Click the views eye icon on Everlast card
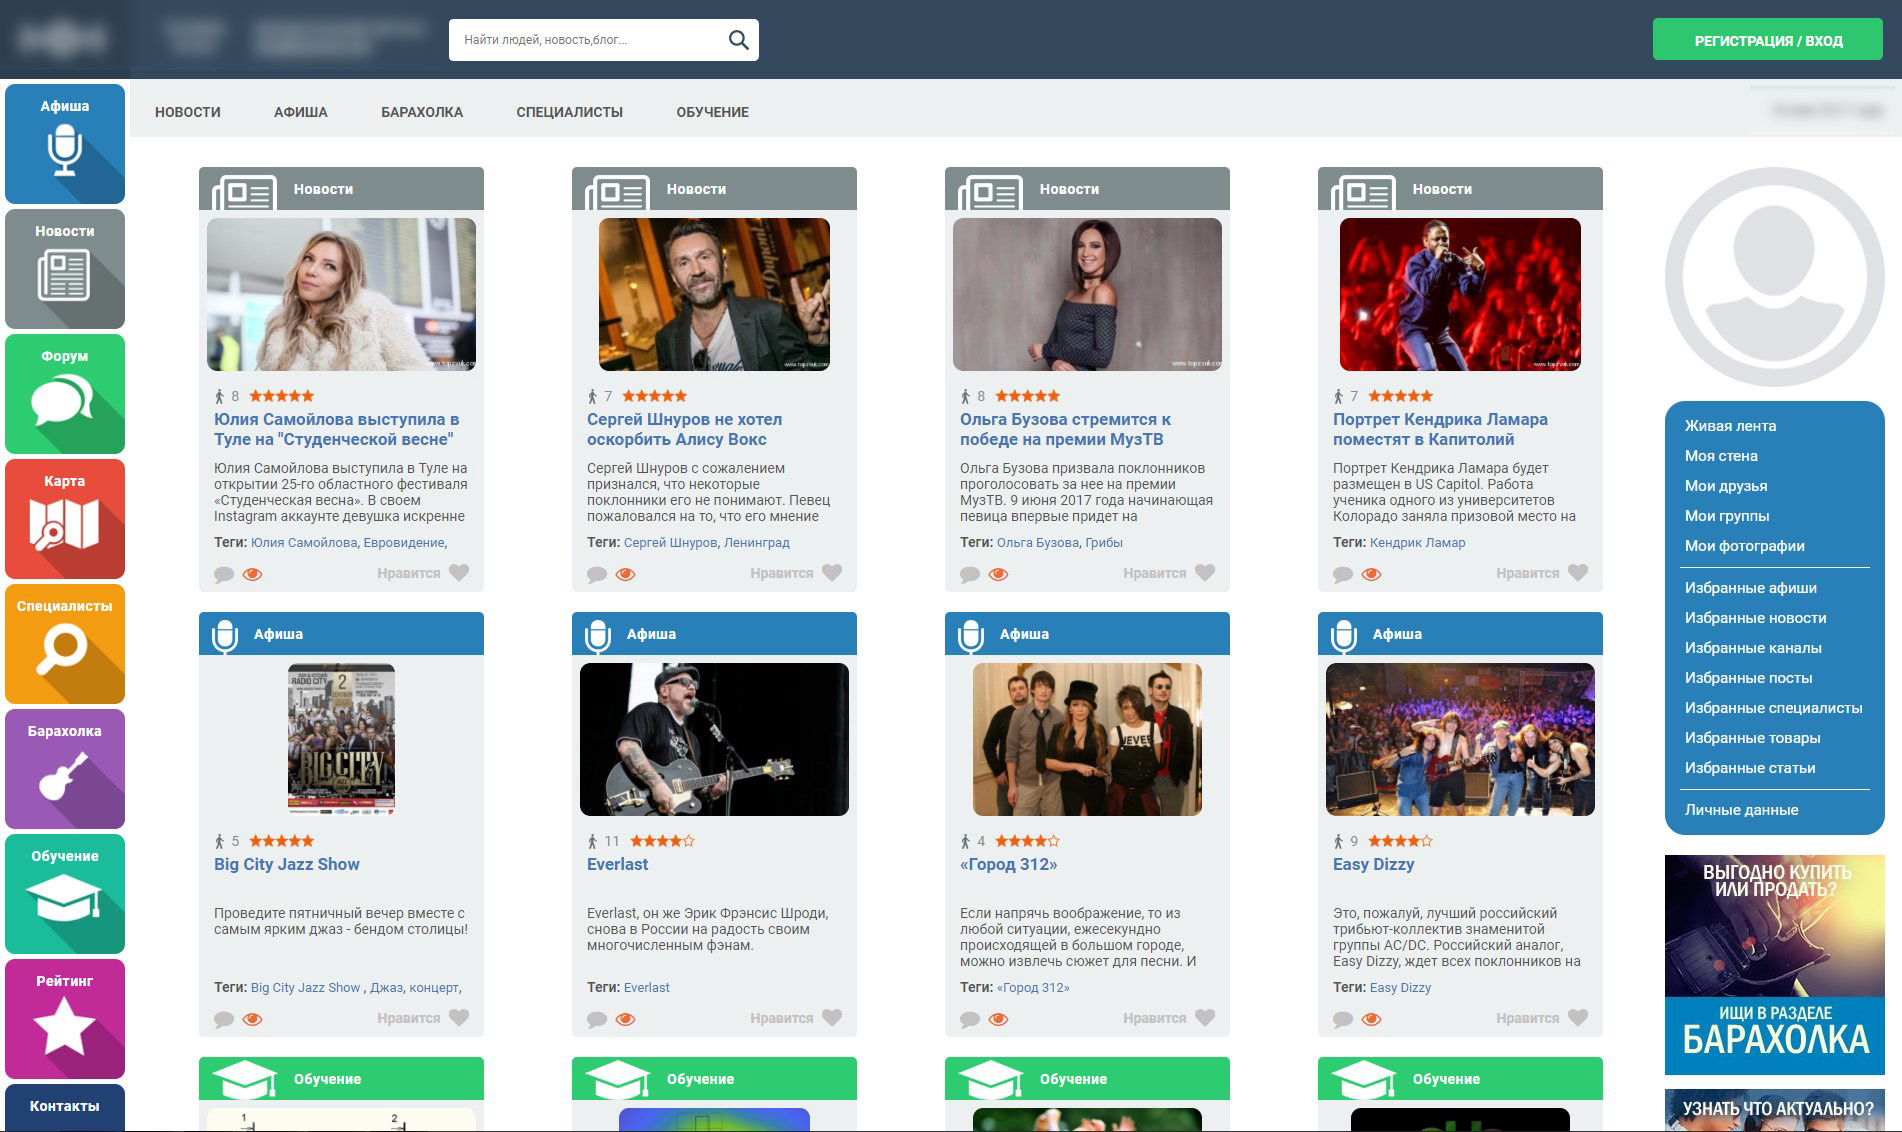1902x1132 pixels. pyautogui.click(x=626, y=1019)
